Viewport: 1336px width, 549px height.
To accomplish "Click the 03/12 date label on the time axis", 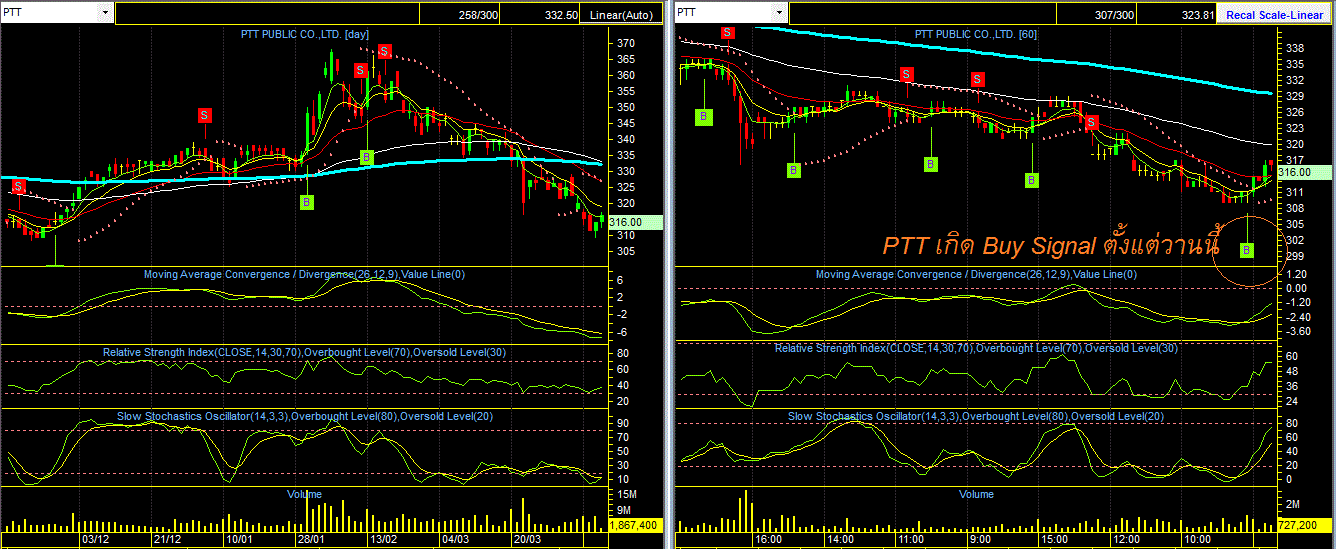I will (x=94, y=539).
